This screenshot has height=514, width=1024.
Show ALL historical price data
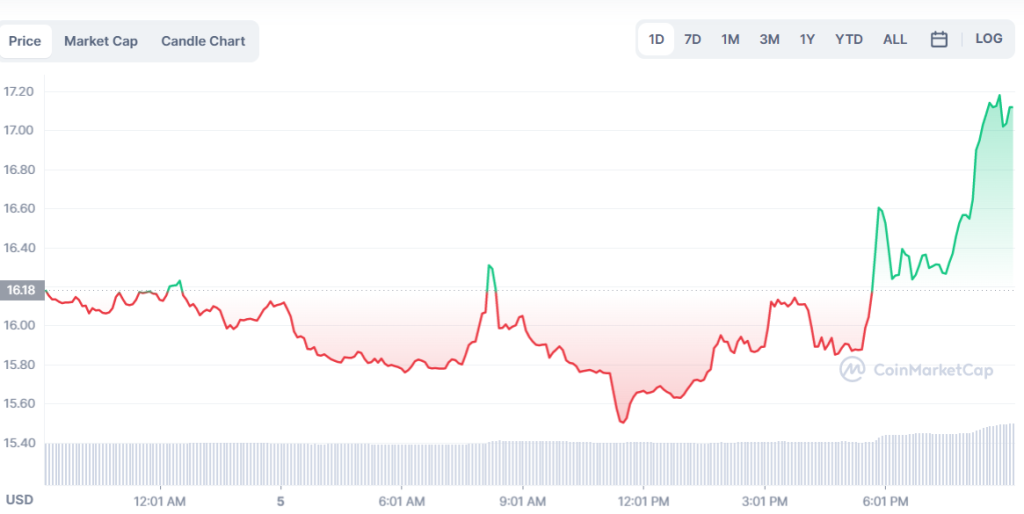pyautogui.click(x=895, y=39)
